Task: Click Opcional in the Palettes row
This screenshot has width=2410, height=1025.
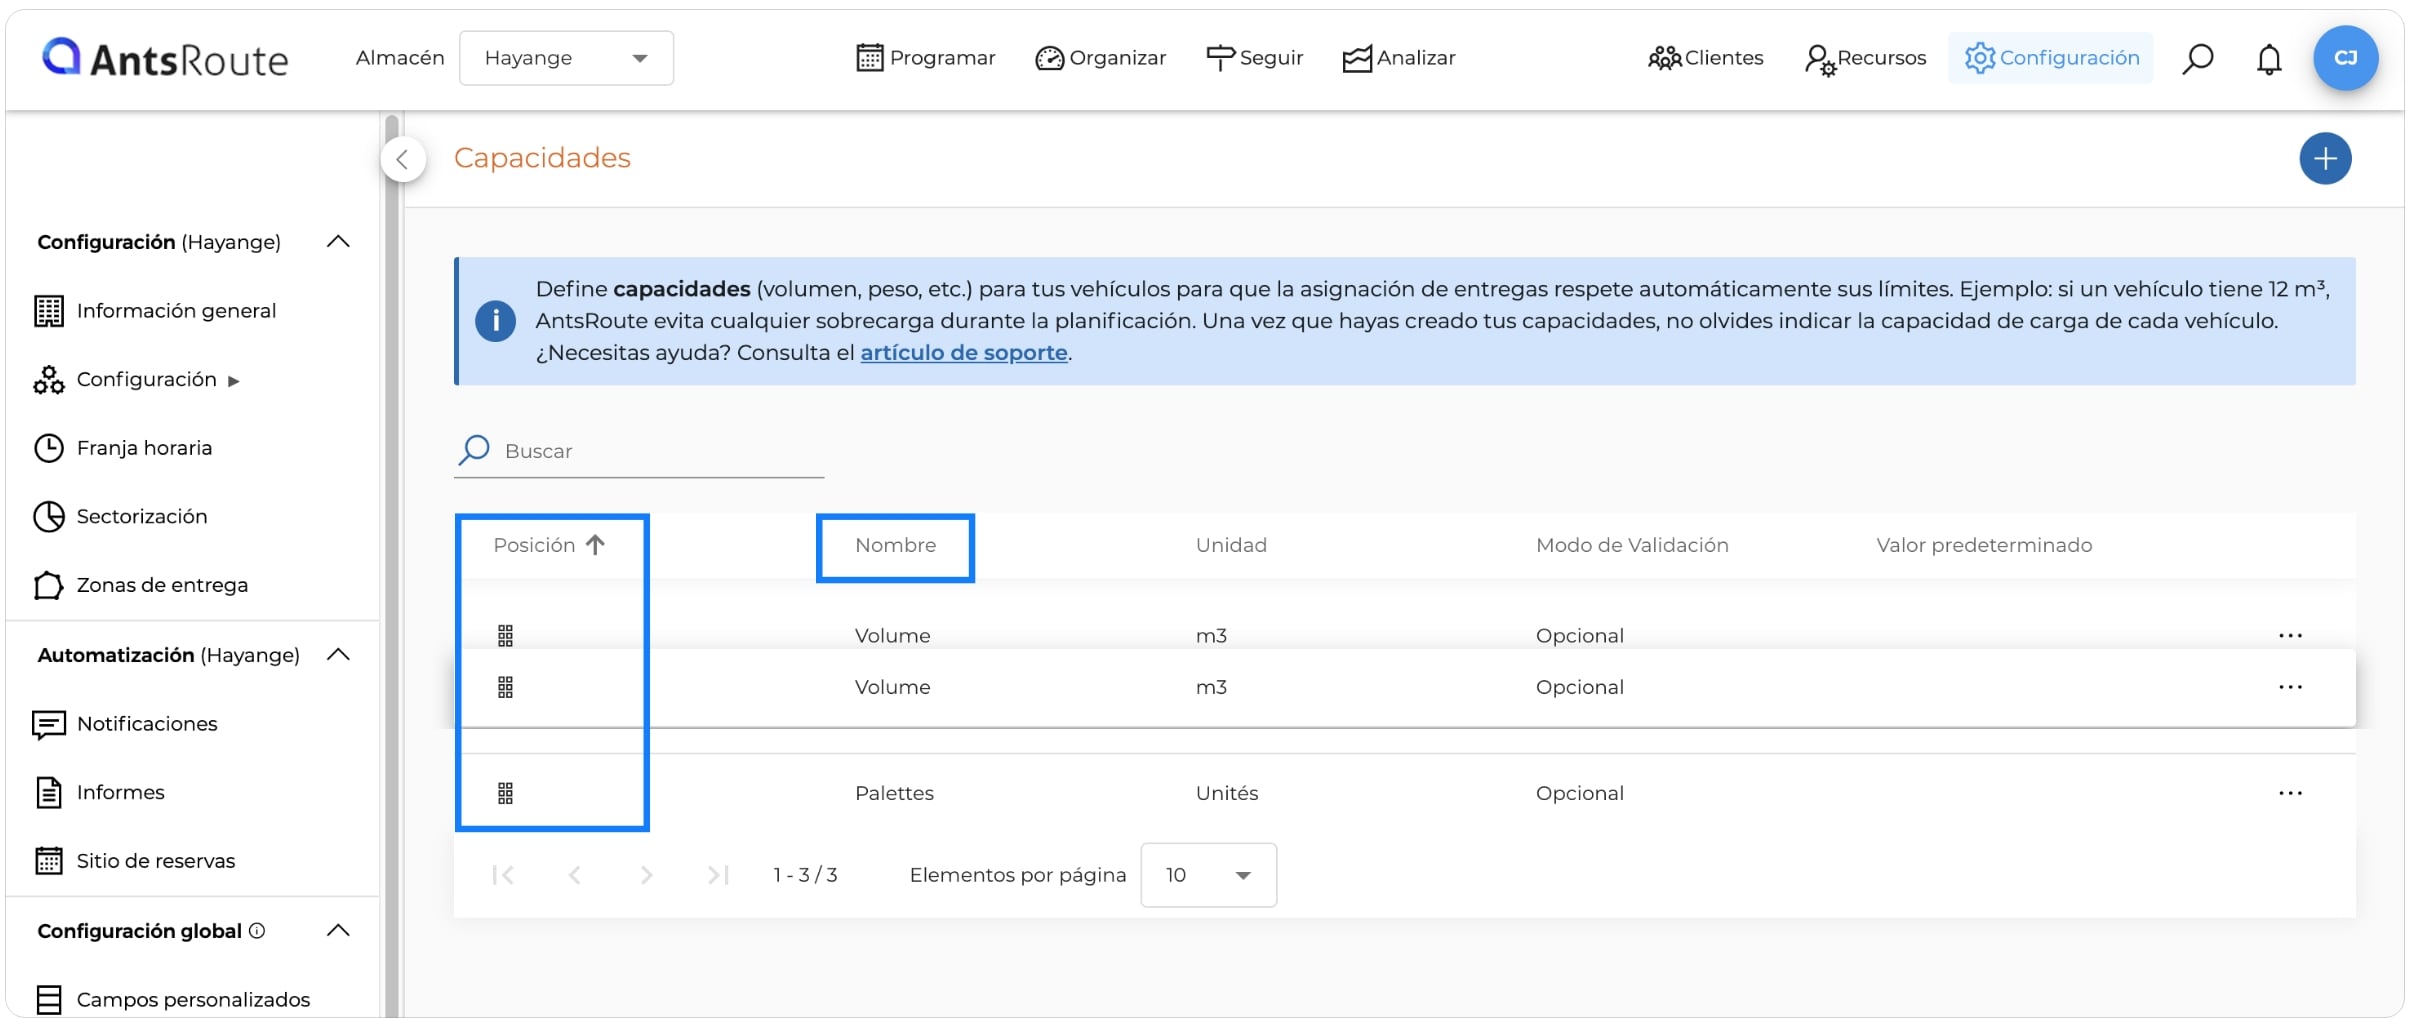Action: coord(1580,793)
